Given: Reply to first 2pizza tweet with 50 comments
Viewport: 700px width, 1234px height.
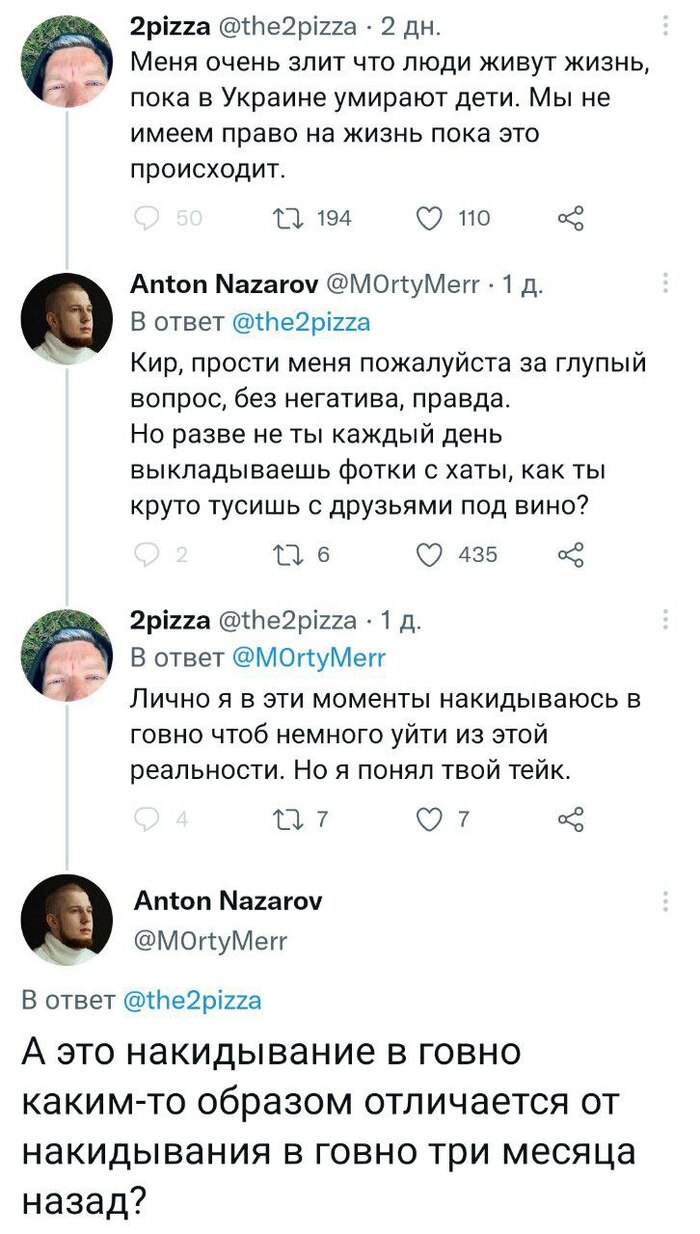Looking at the screenshot, I should coord(146,217).
